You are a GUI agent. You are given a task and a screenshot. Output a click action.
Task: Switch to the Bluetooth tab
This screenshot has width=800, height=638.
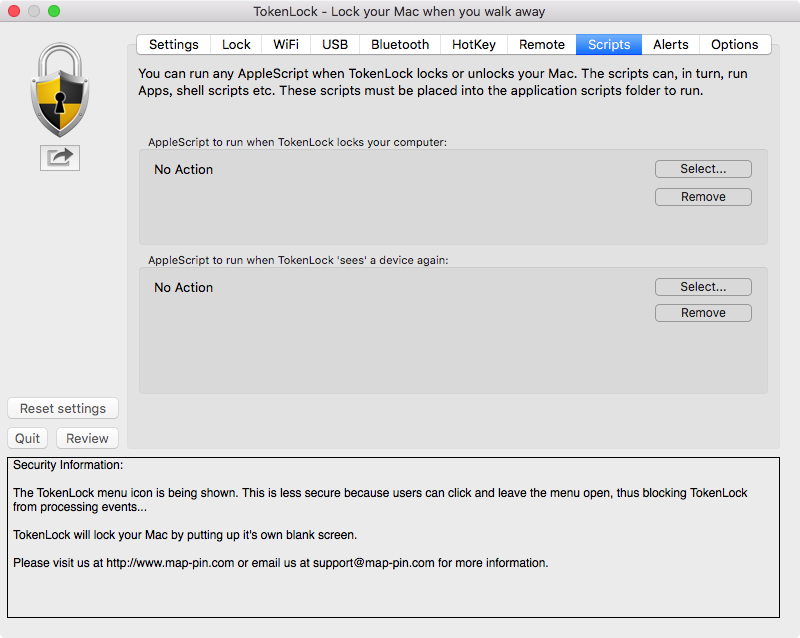(x=400, y=44)
